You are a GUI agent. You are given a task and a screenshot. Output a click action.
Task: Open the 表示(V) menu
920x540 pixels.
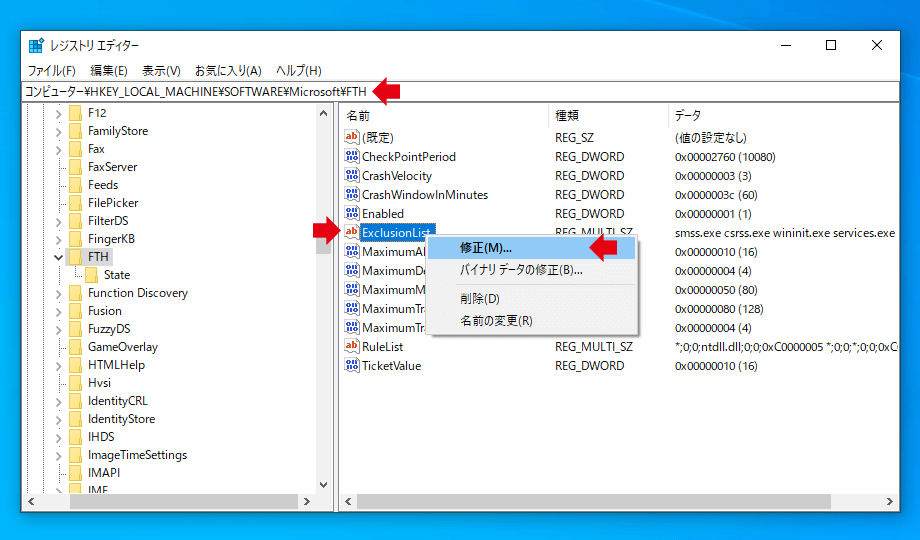(x=161, y=70)
